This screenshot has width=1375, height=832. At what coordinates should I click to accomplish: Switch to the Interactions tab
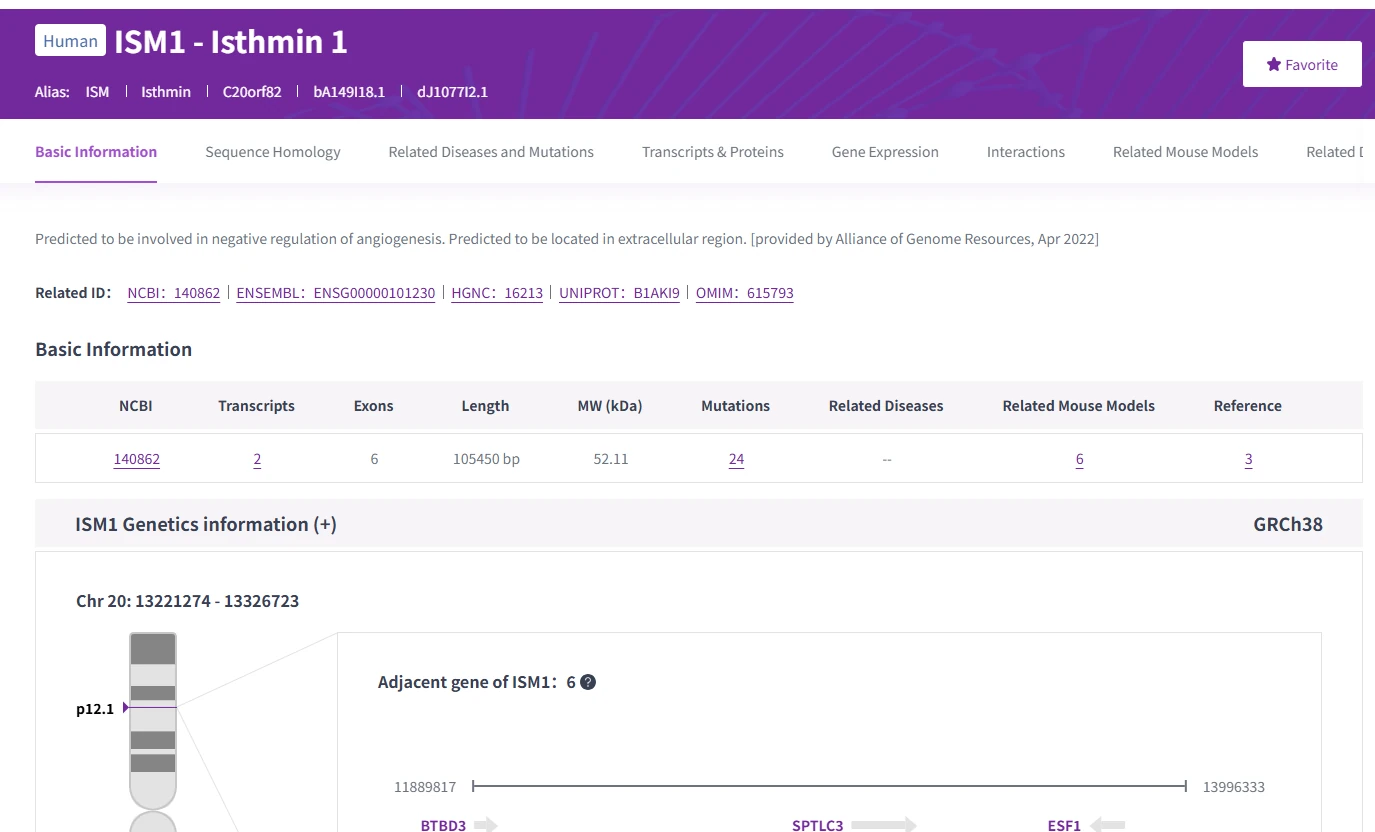tap(1025, 152)
